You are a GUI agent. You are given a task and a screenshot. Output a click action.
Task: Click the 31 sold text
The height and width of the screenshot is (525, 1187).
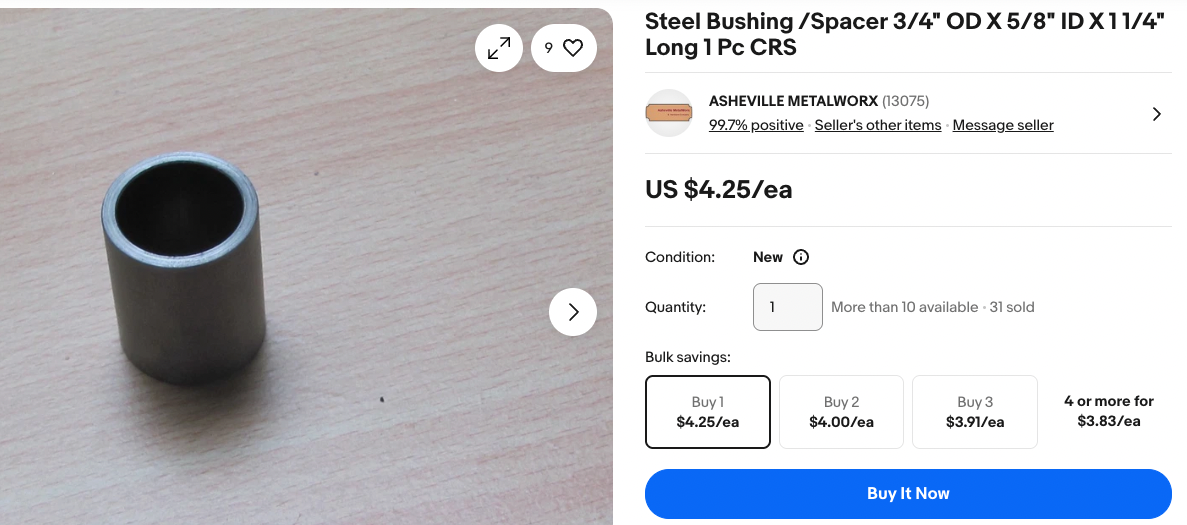point(1012,307)
